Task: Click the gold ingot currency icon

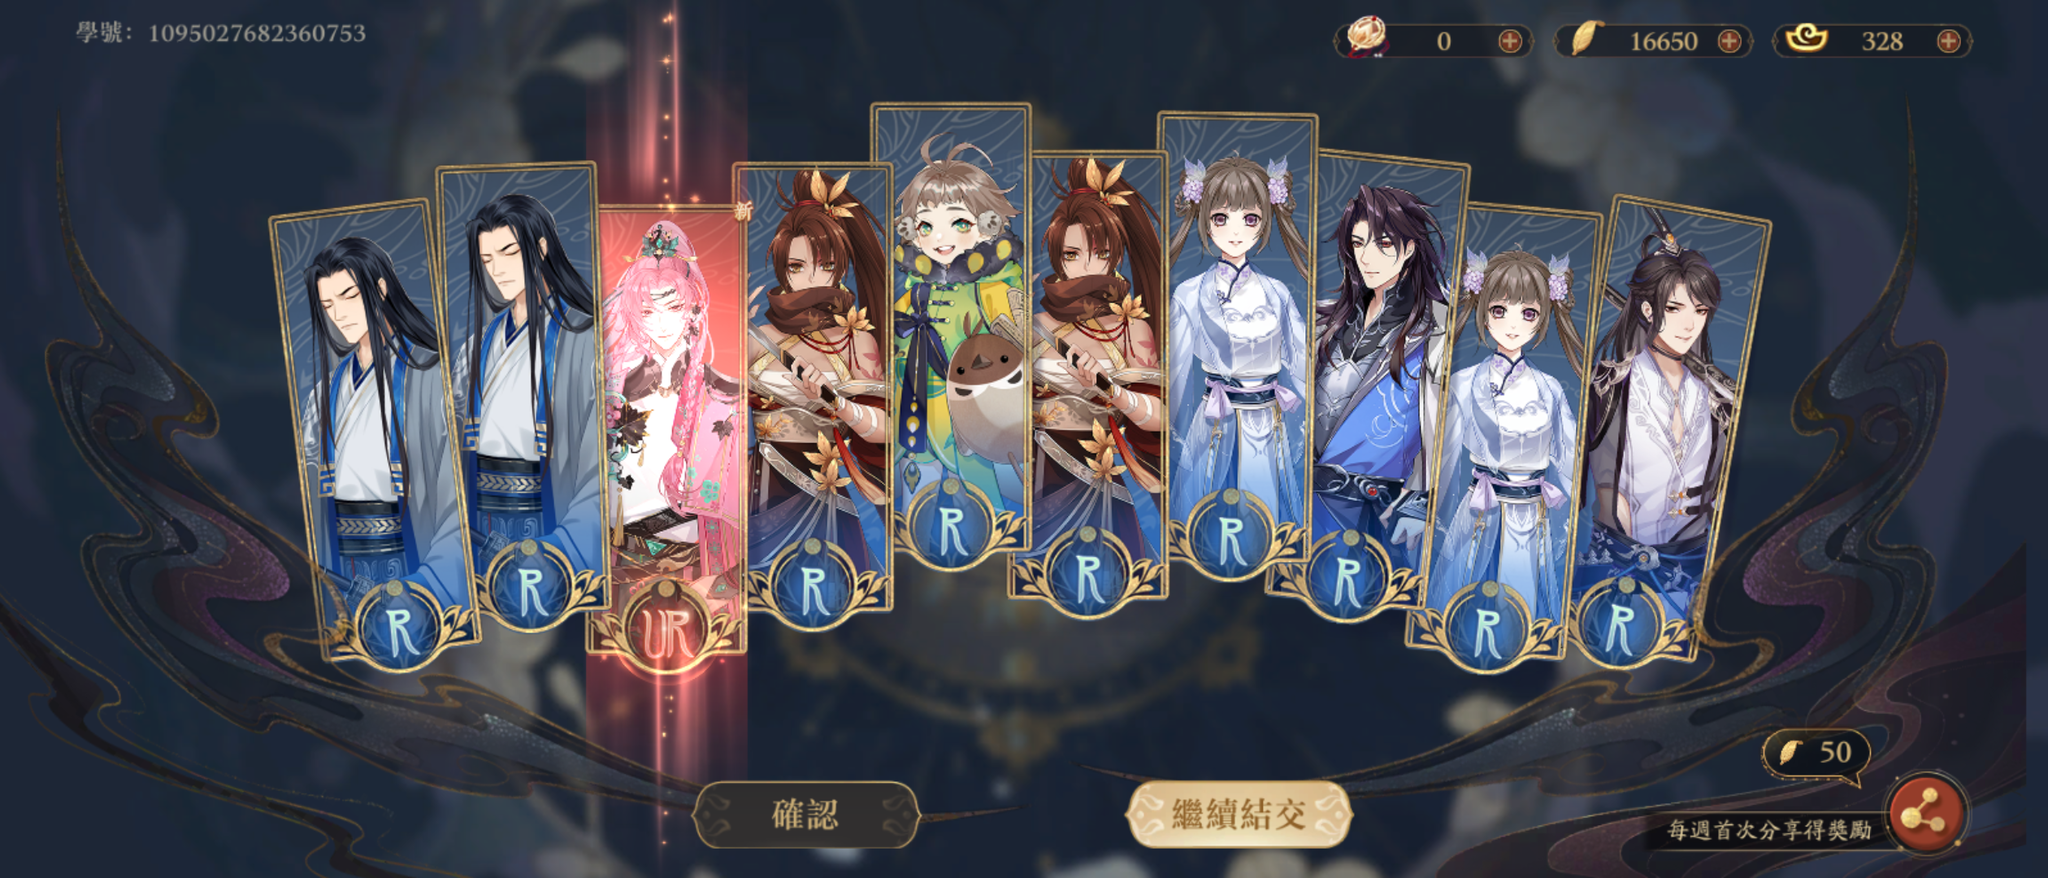Action: coord(1806,39)
